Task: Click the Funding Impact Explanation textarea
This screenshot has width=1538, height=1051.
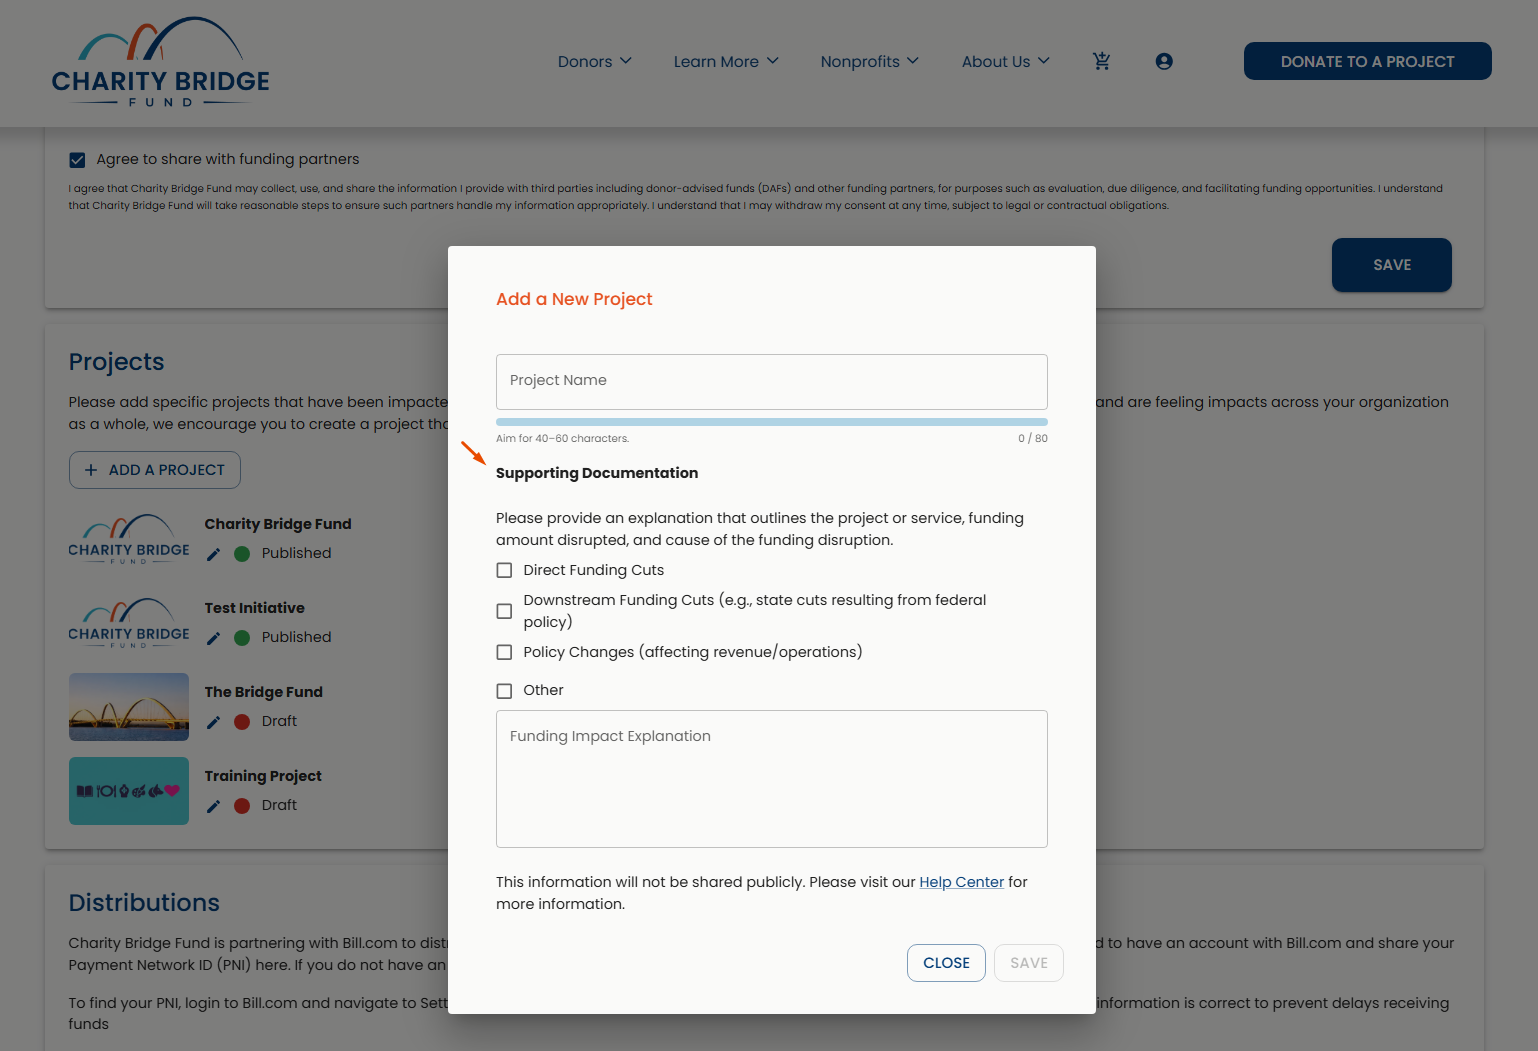Action: click(772, 779)
